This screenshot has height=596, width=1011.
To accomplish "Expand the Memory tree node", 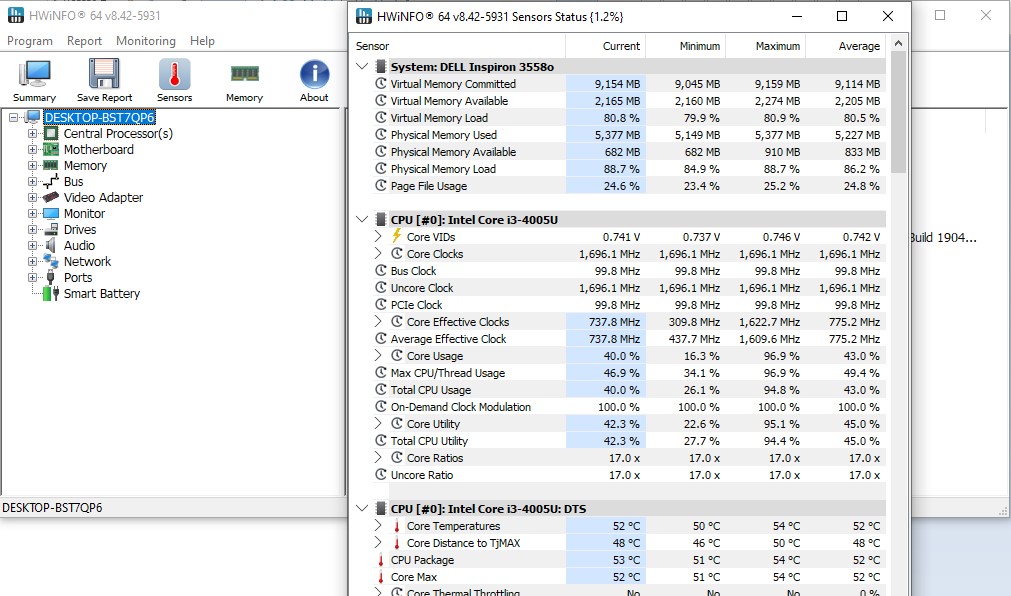I will (32, 166).
